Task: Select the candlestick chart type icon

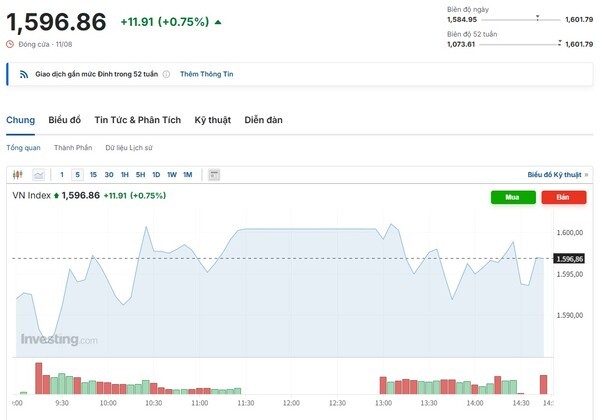Action: pyautogui.click(x=17, y=175)
